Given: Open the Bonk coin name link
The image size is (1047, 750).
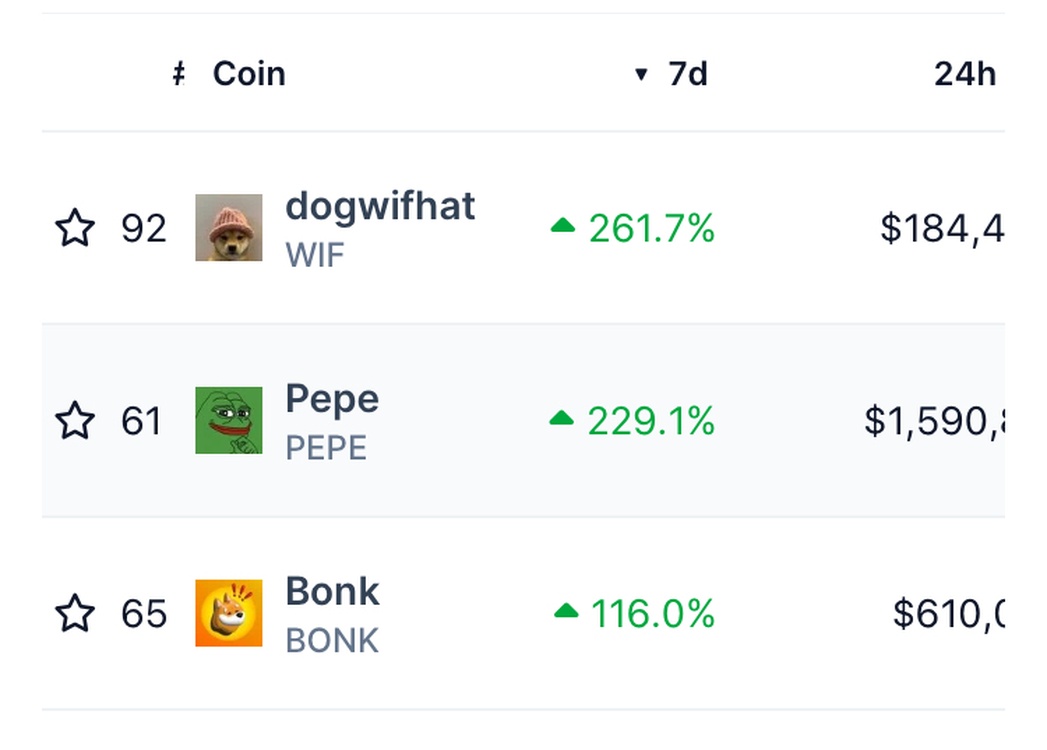Looking at the screenshot, I should (332, 591).
